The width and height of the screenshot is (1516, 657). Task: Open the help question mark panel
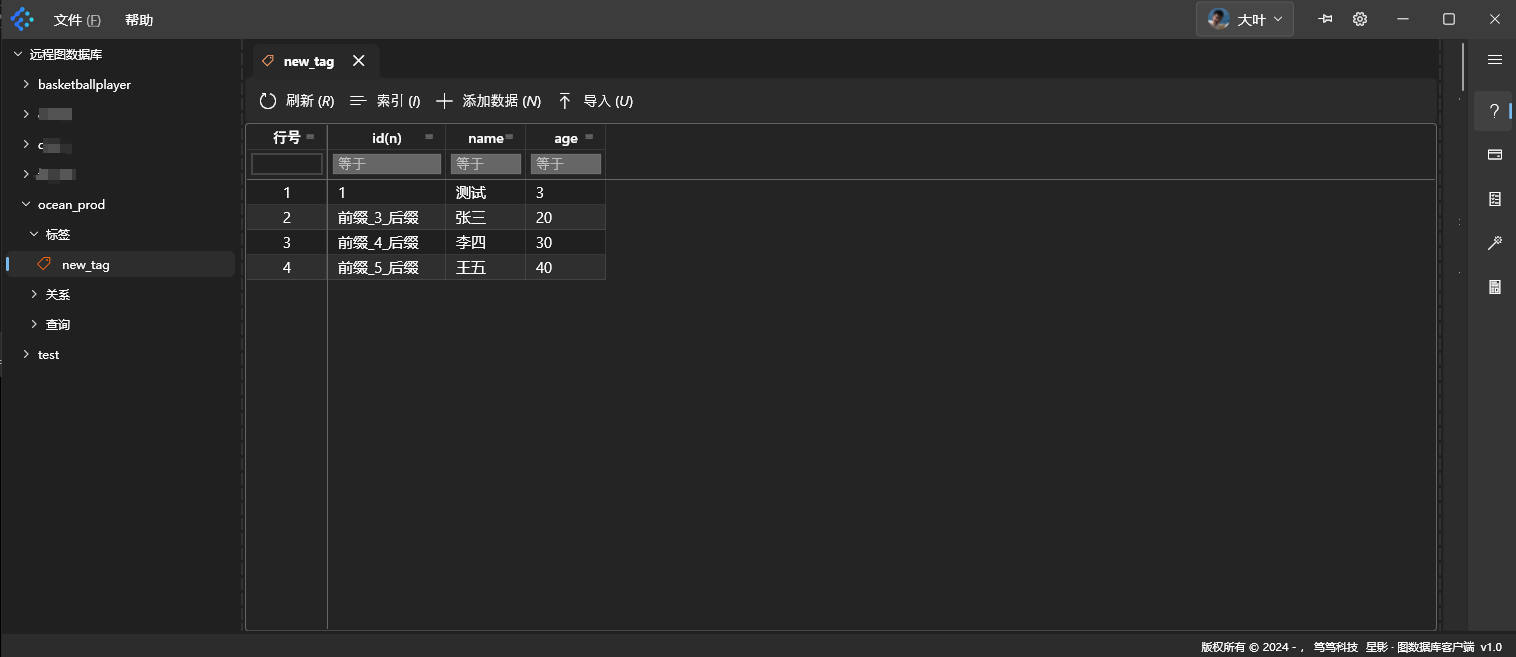[1494, 111]
